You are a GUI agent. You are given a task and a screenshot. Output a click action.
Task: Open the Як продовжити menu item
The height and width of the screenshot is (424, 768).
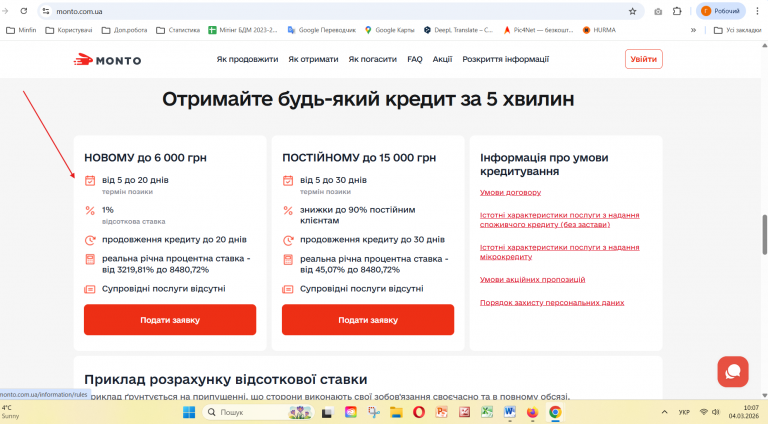click(247, 59)
